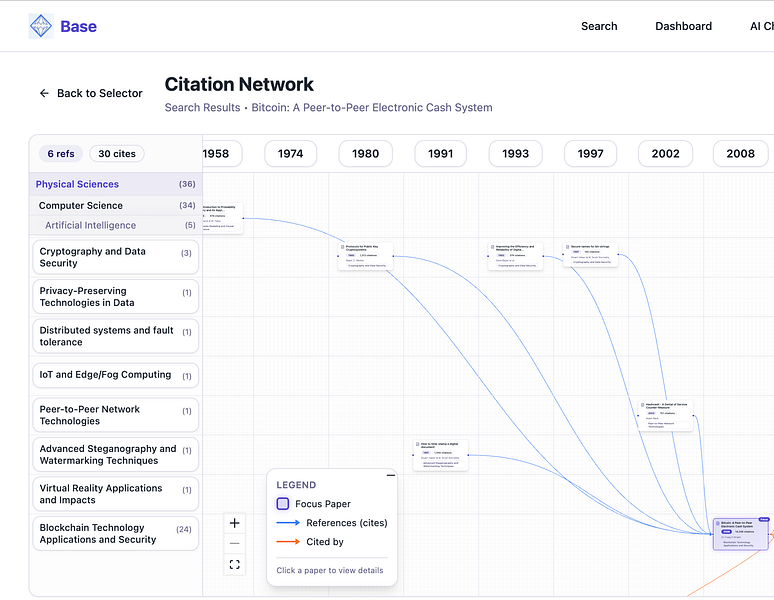Click the Bitcoin paper title breadcrumb
774x600 pixels.
coord(372,108)
